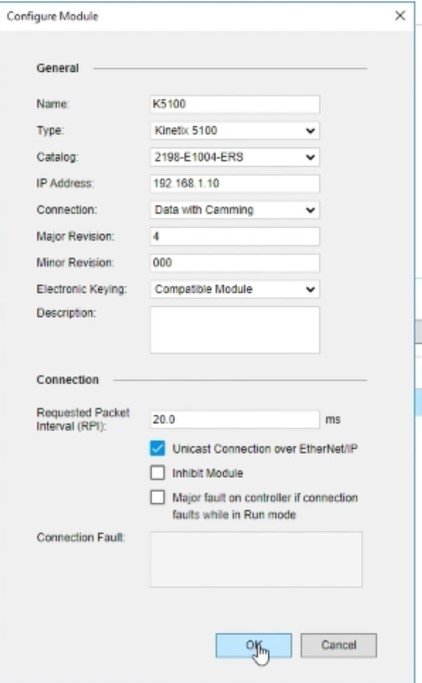
Task: Click the Connection Fault display box
Action: click(256, 559)
